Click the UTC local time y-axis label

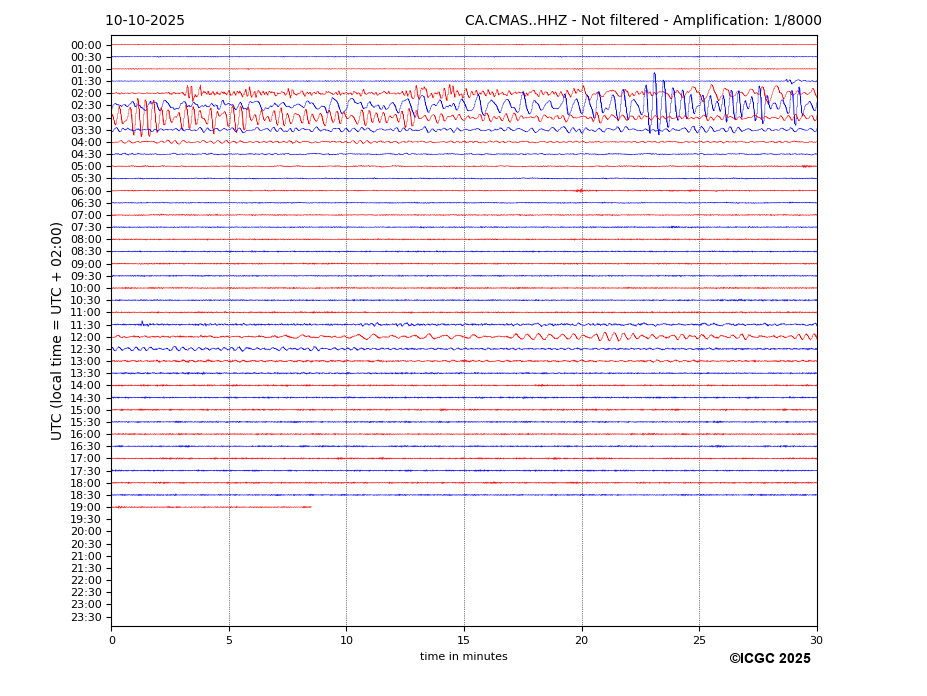pyautogui.click(x=58, y=330)
